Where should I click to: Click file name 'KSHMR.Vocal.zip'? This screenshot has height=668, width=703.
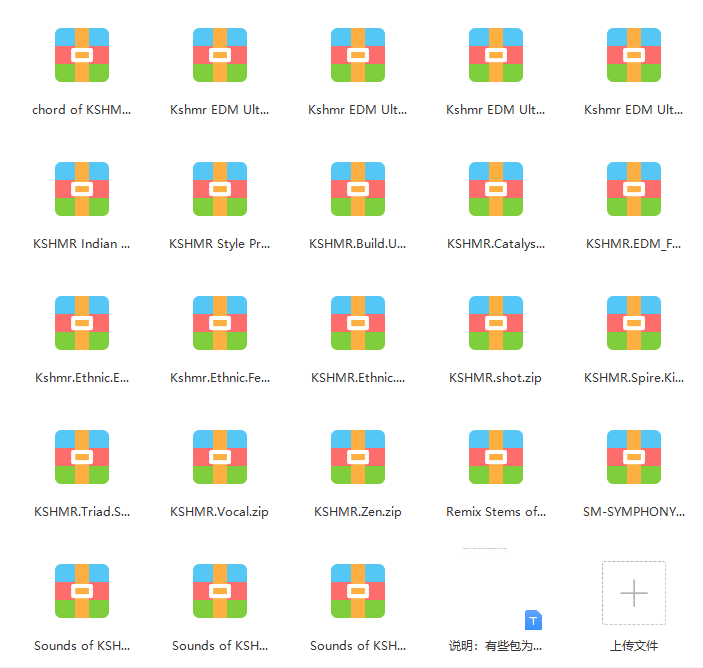pyautogui.click(x=219, y=512)
